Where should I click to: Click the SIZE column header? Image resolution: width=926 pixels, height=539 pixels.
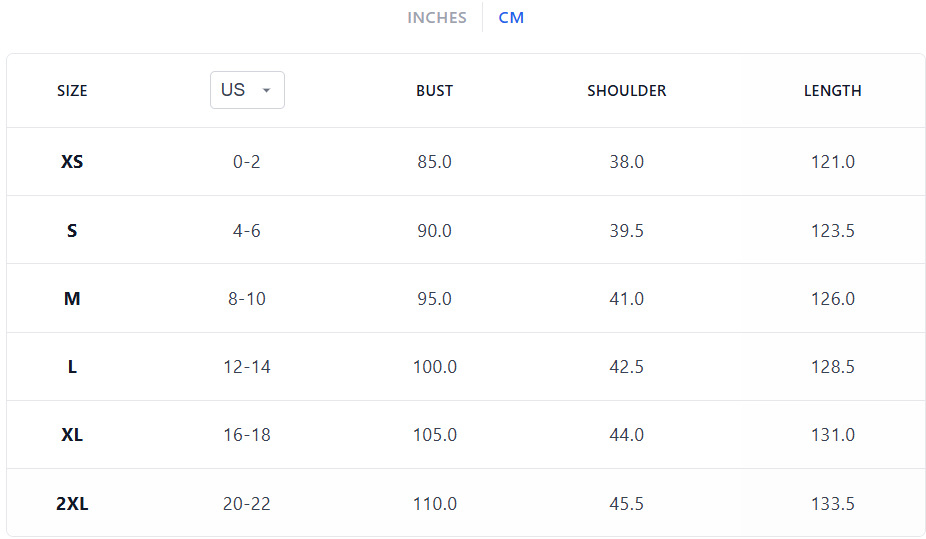72,91
